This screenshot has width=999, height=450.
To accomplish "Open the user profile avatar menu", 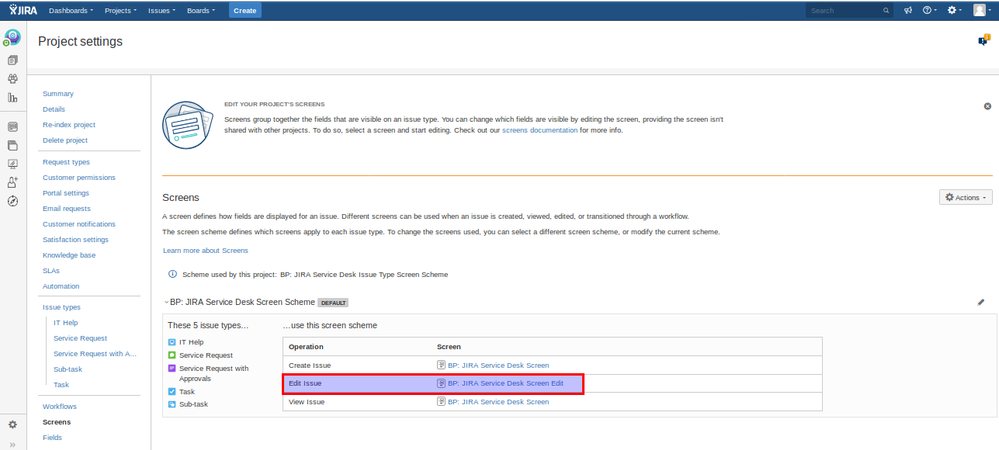I will pyautogui.click(x=980, y=10).
